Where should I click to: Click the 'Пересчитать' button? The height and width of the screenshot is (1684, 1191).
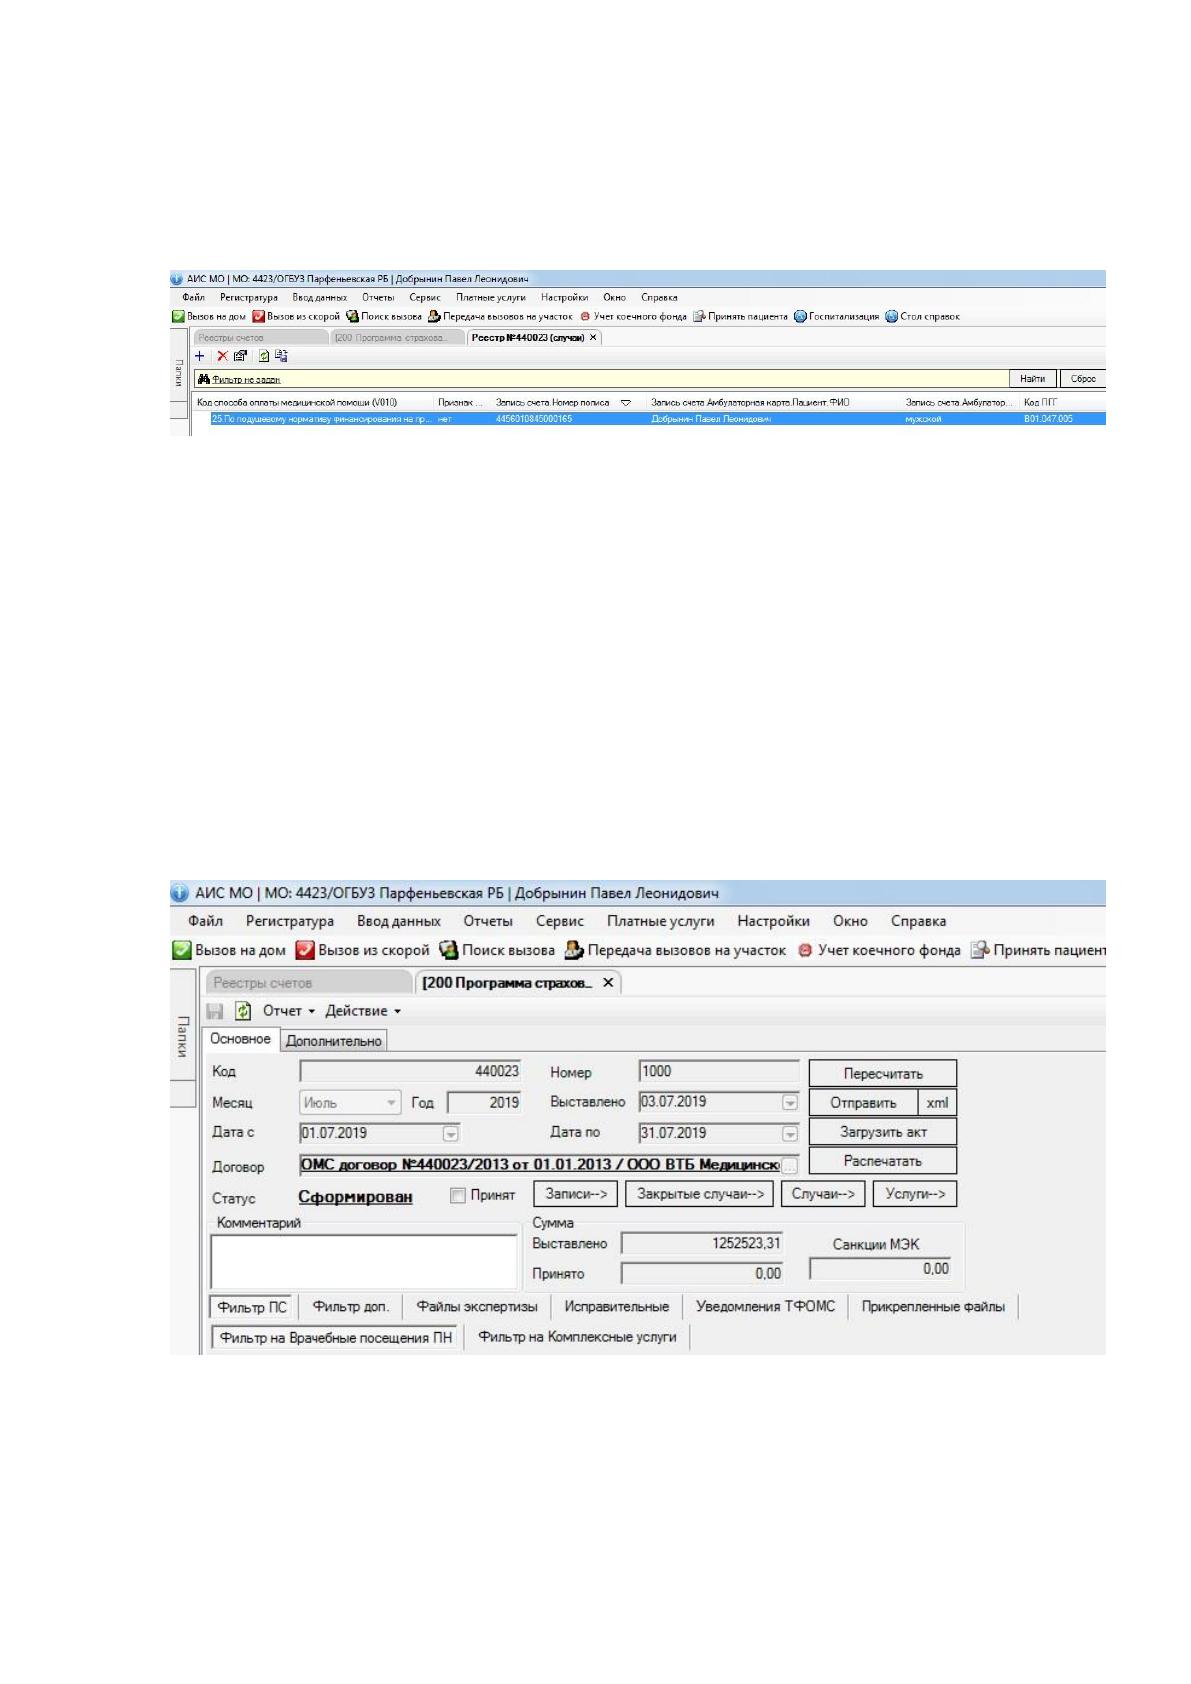tap(883, 1074)
